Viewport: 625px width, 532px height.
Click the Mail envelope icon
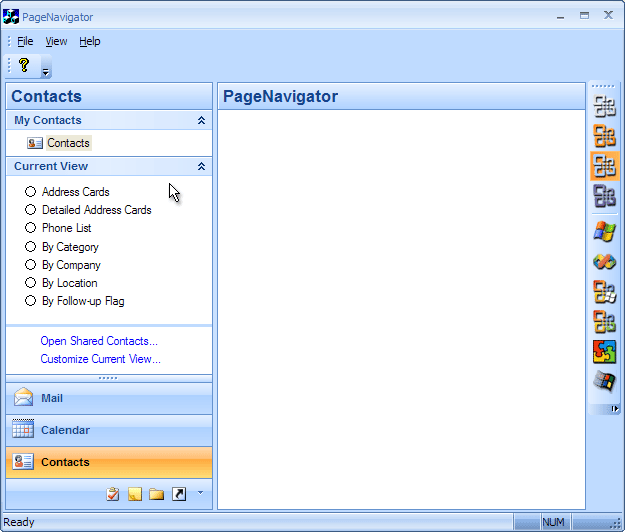pyautogui.click(x=23, y=397)
